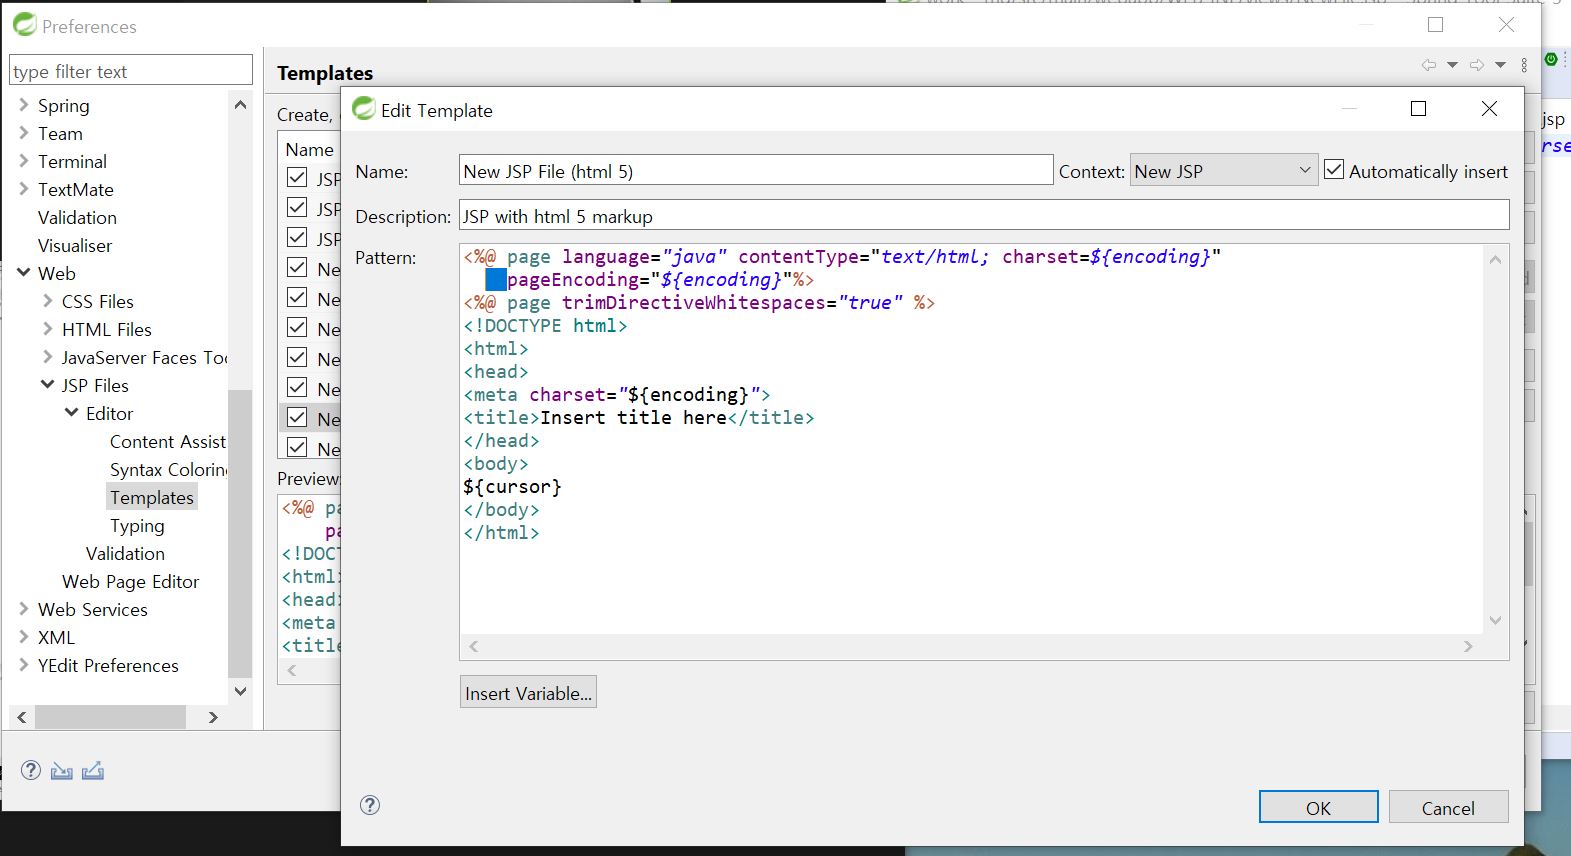Open the Context dropdown New JSP
The width and height of the screenshot is (1571, 856).
1223,171
